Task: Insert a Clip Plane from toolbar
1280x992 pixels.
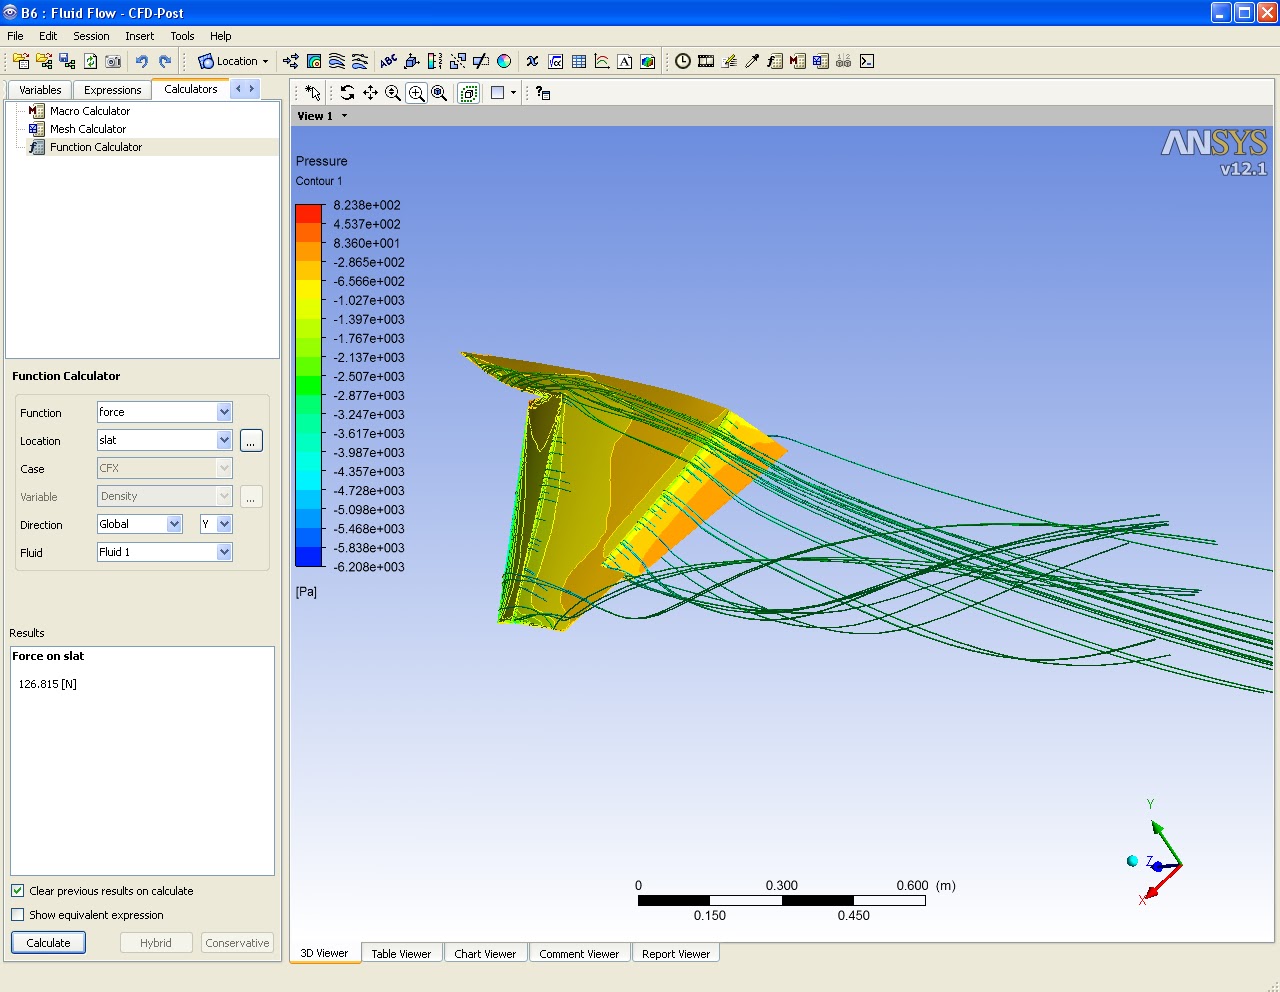Action: tap(481, 61)
